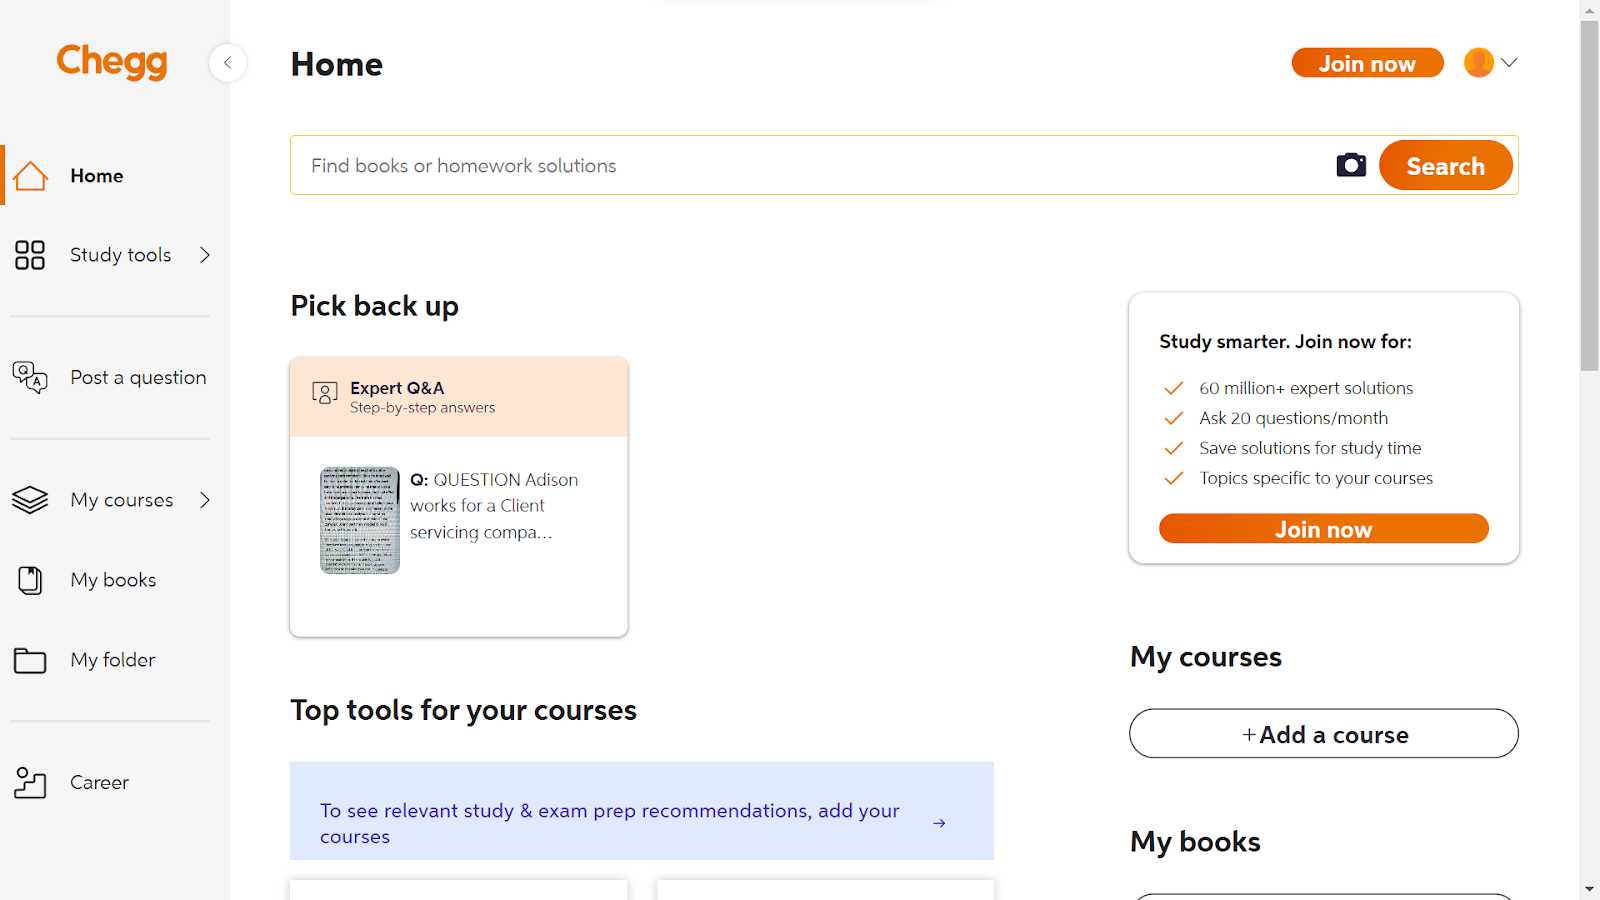The width and height of the screenshot is (1600, 900).
Task: Click the Expert Q&A card icon
Action: tap(324, 393)
